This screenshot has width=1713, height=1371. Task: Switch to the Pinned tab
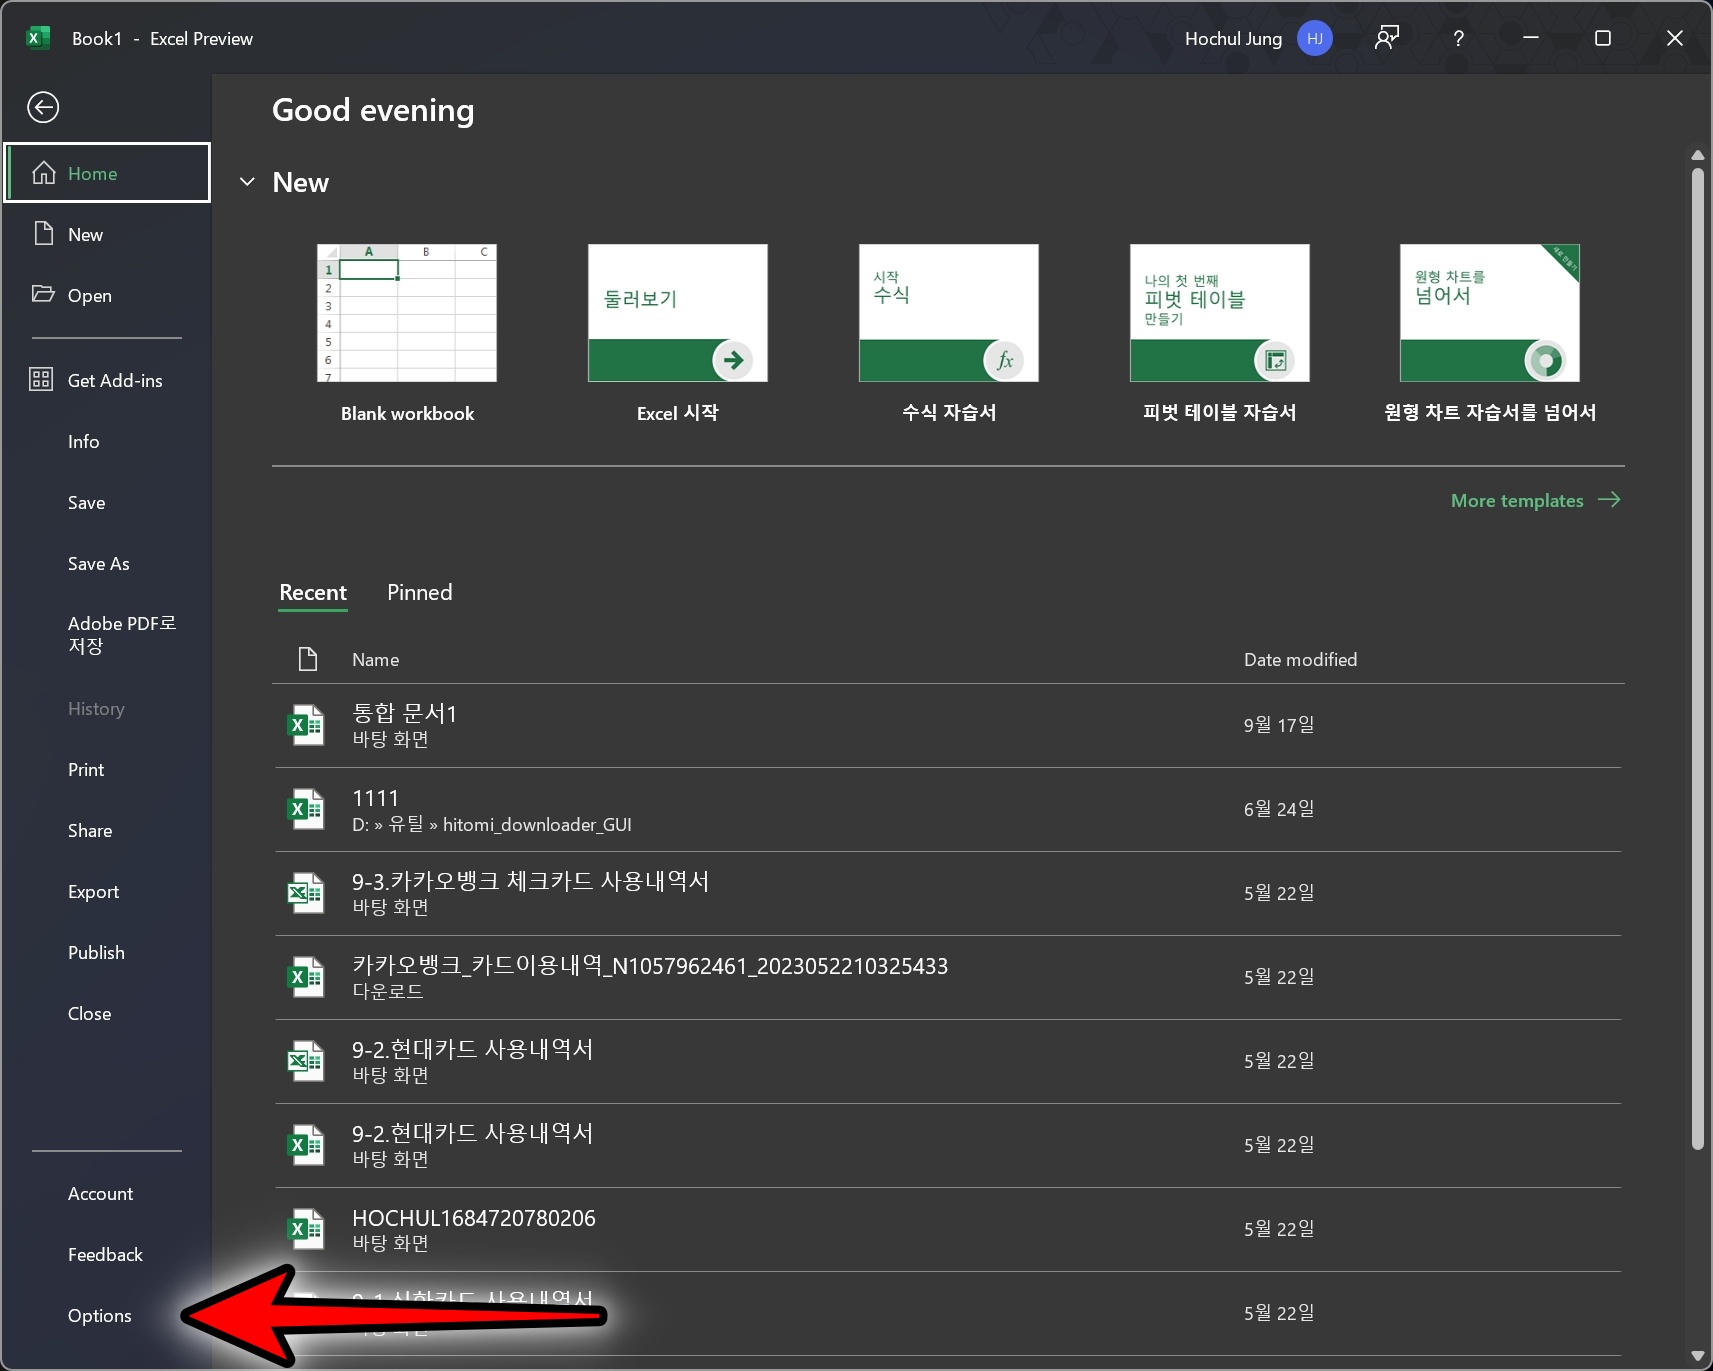click(x=420, y=592)
